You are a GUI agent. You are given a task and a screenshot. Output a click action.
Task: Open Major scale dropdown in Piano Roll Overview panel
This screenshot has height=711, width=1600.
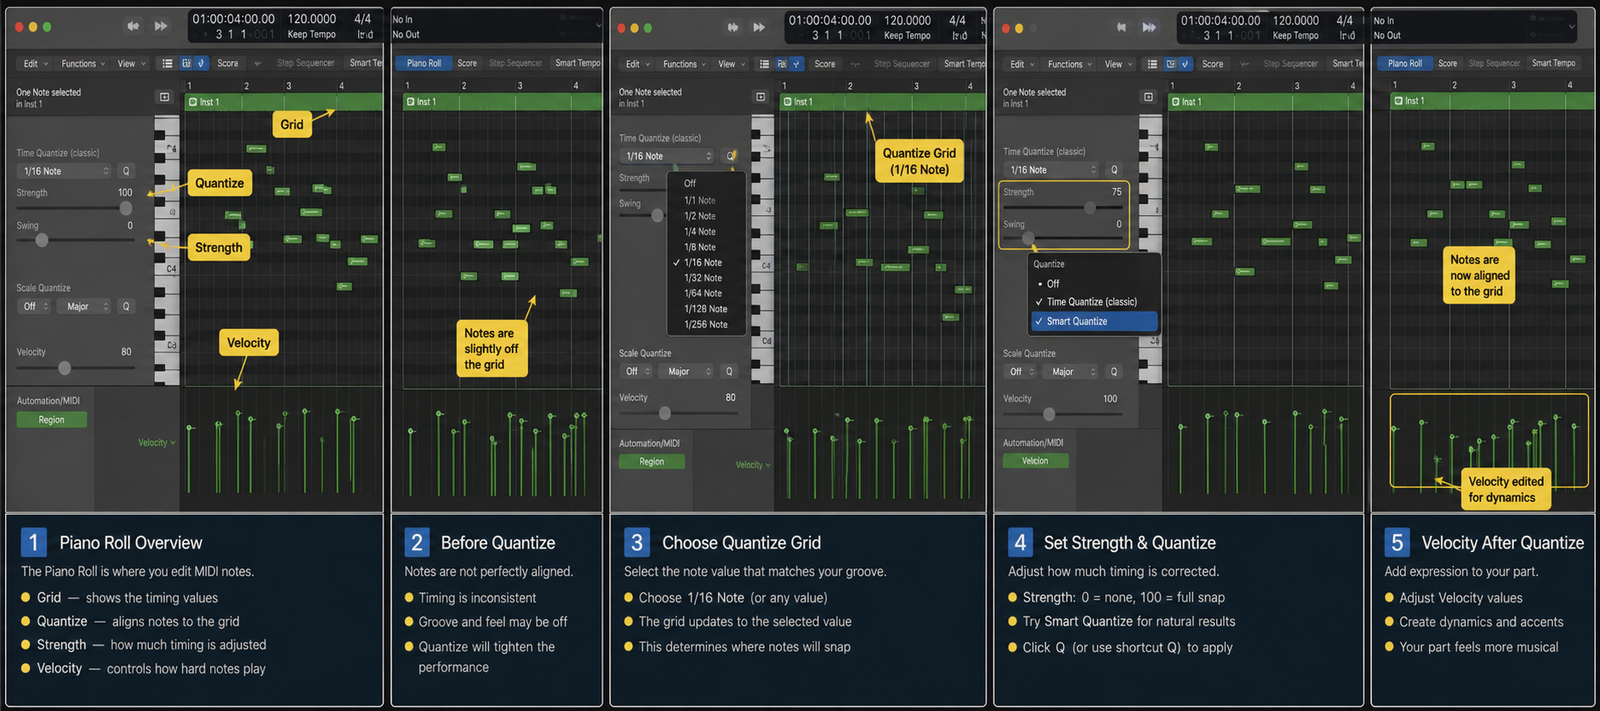point(85,306)
